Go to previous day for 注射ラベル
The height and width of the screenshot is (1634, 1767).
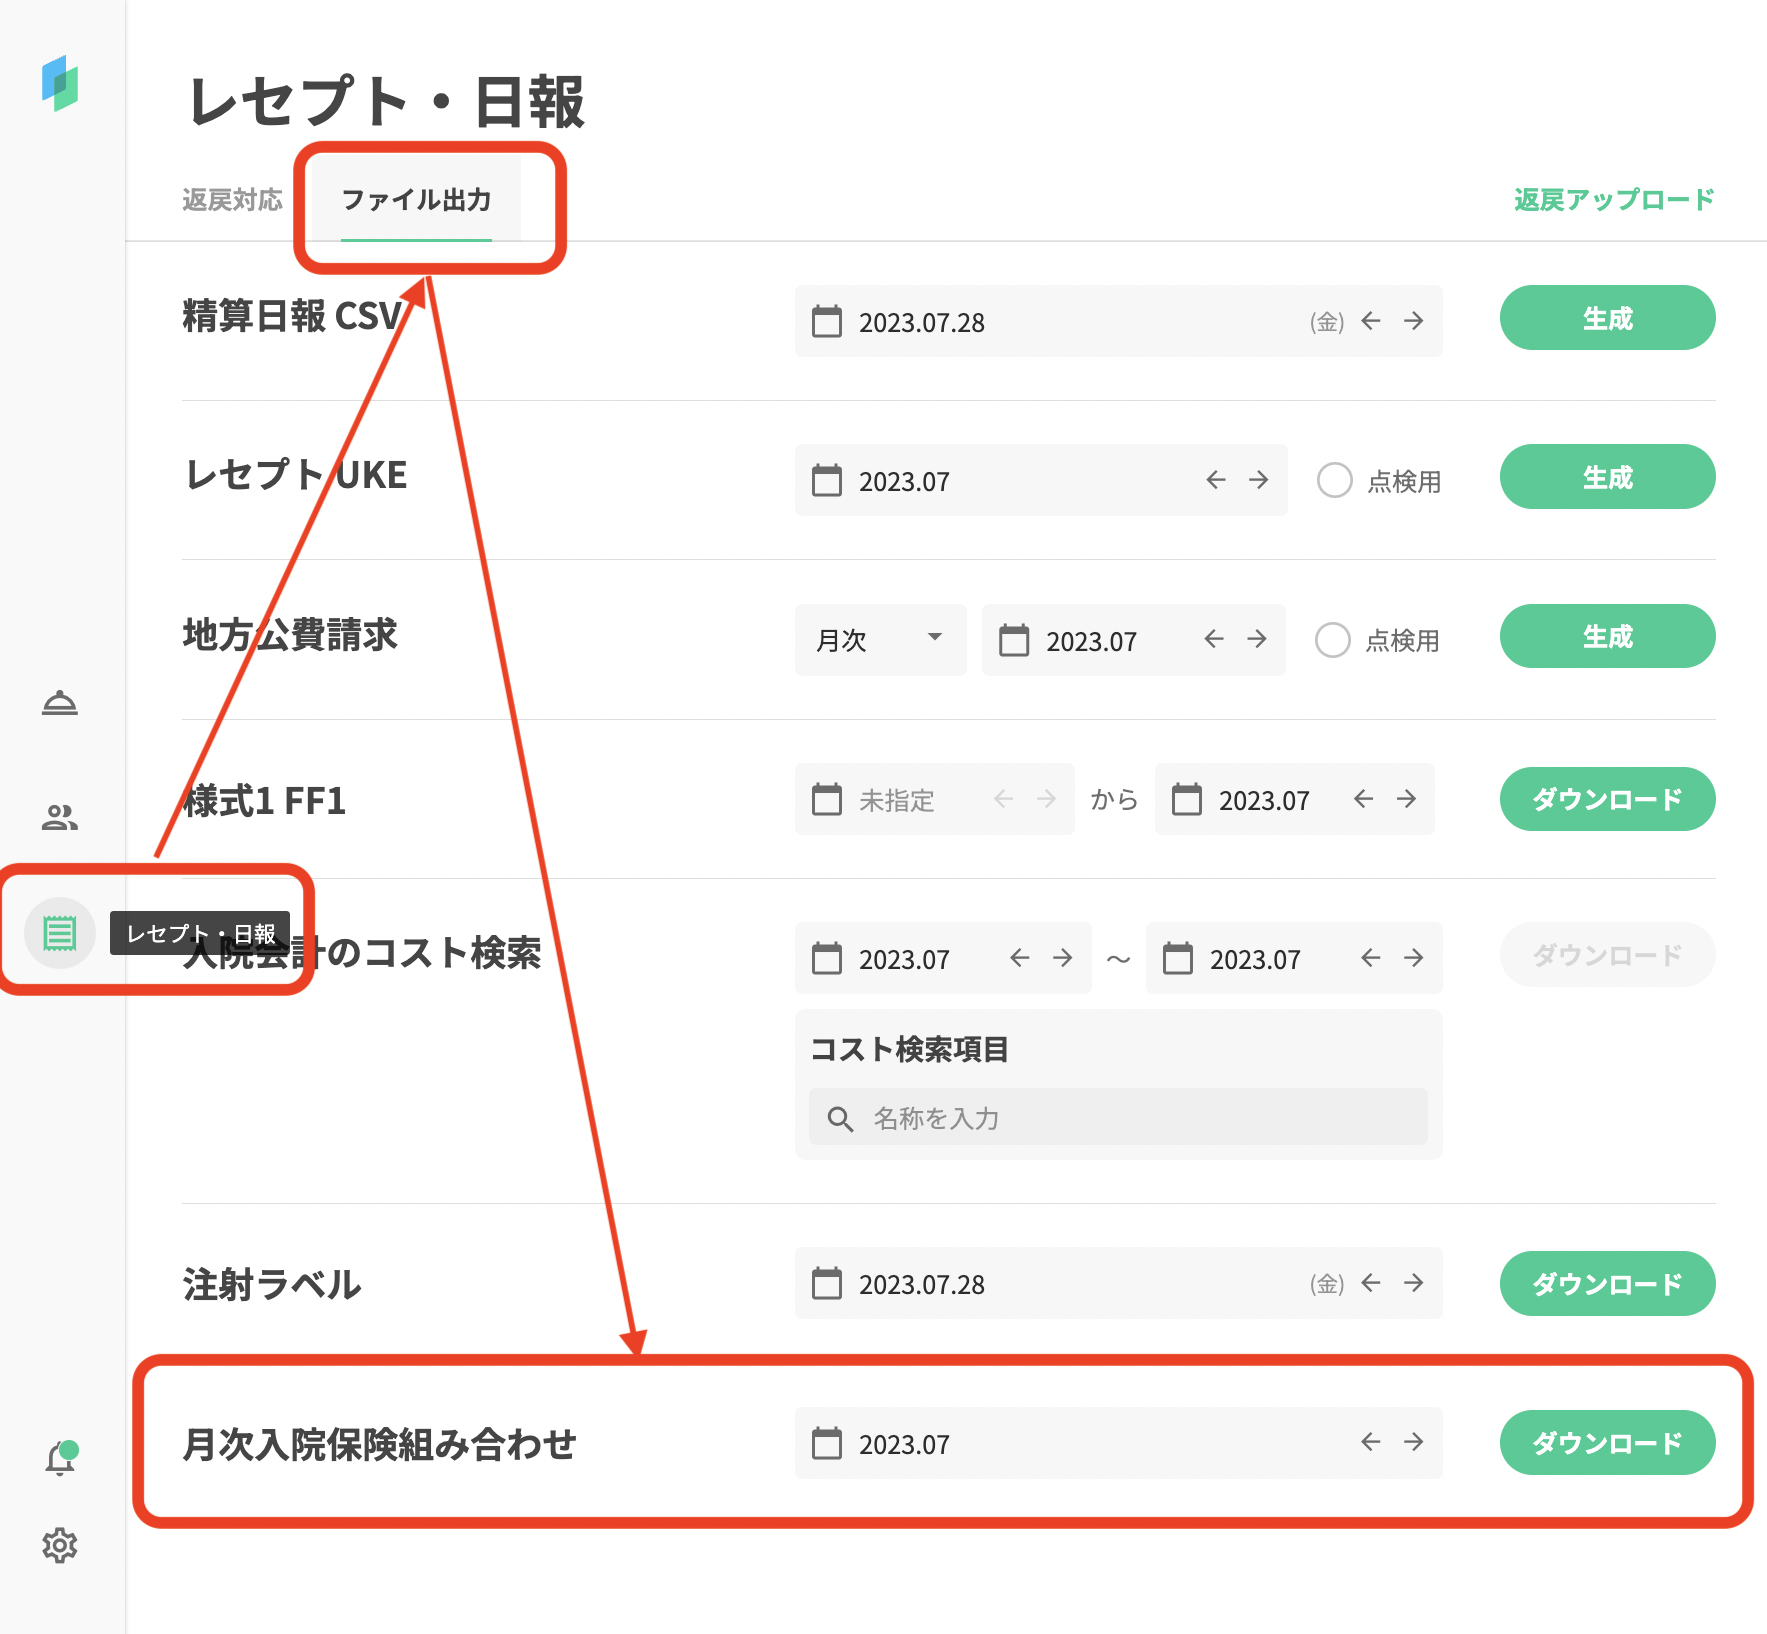click(x=1371, y=1282)
